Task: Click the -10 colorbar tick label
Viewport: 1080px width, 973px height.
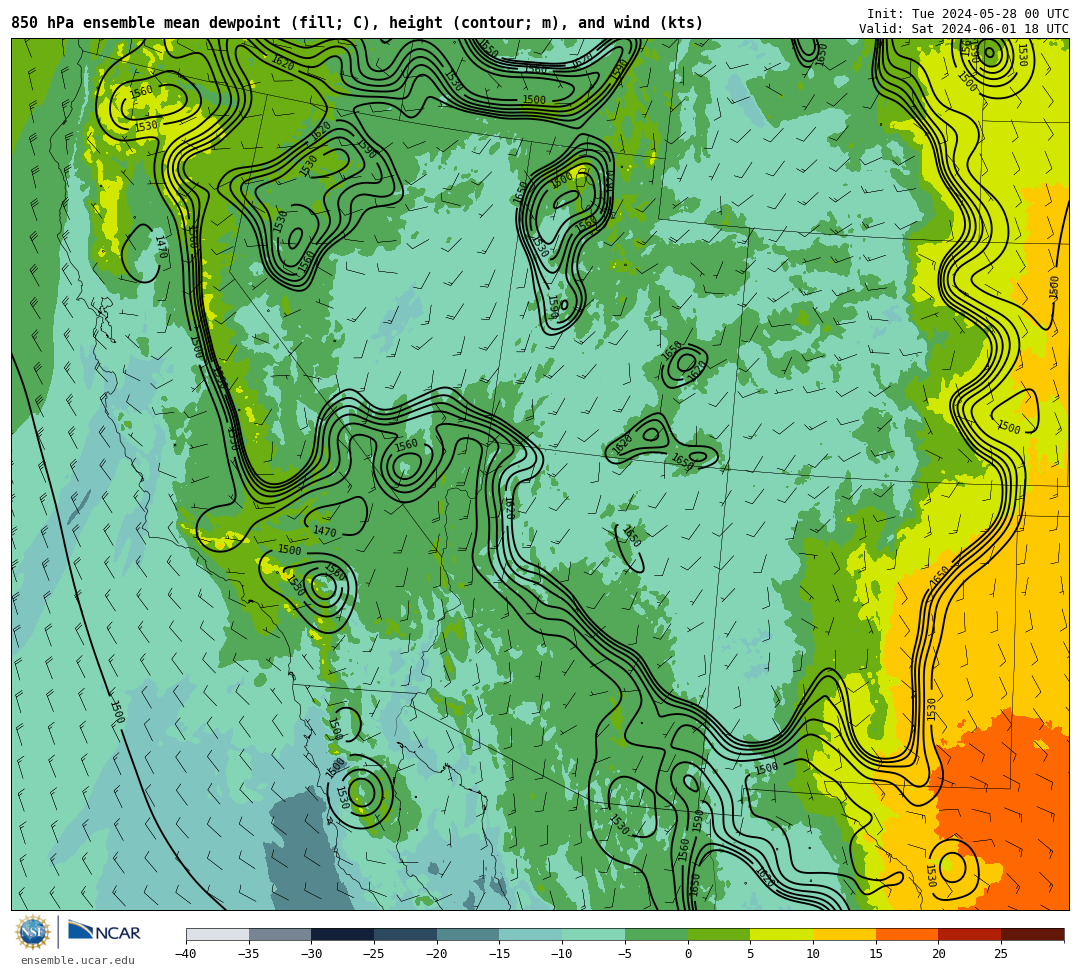Action: [x=562, y=954]
